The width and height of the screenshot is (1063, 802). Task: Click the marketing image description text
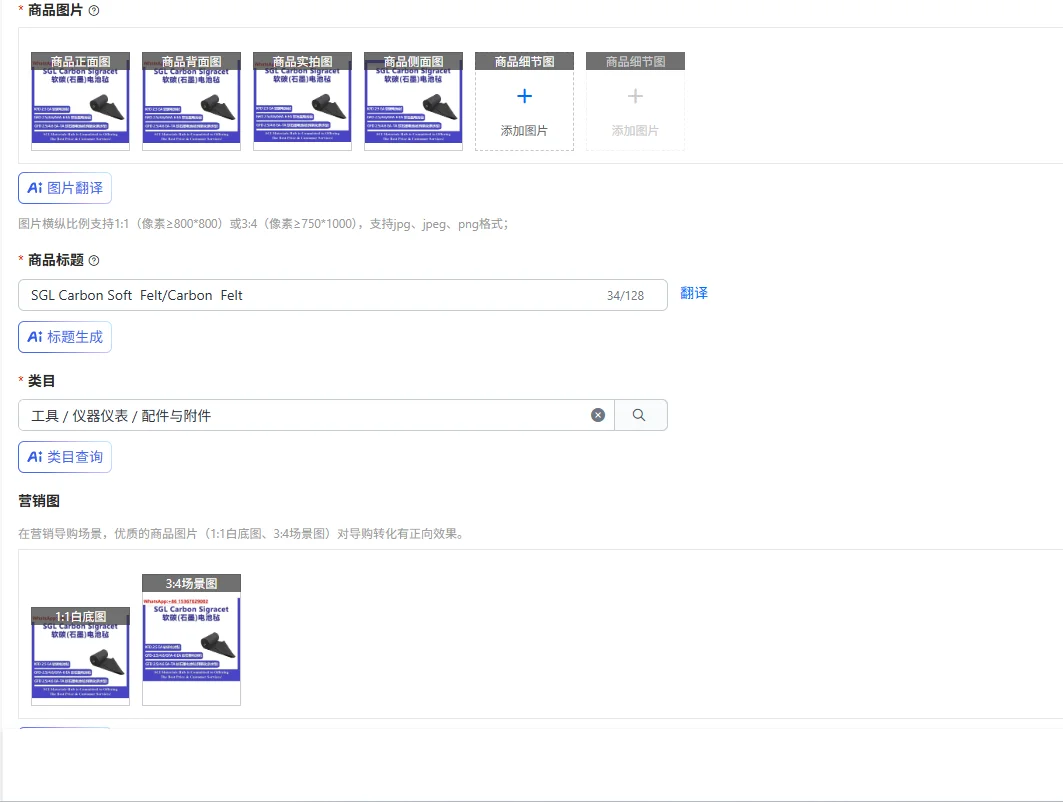(x=243, y=534)
